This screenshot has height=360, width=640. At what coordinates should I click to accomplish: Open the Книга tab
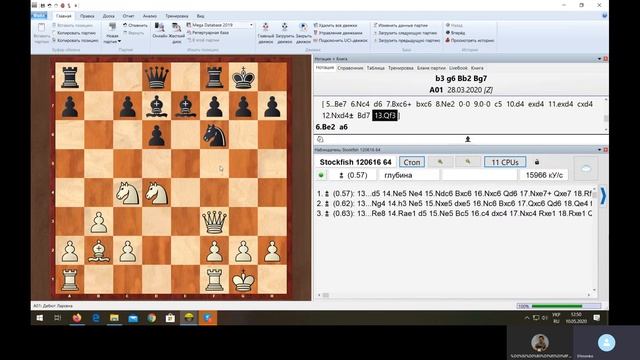(477, 68)
